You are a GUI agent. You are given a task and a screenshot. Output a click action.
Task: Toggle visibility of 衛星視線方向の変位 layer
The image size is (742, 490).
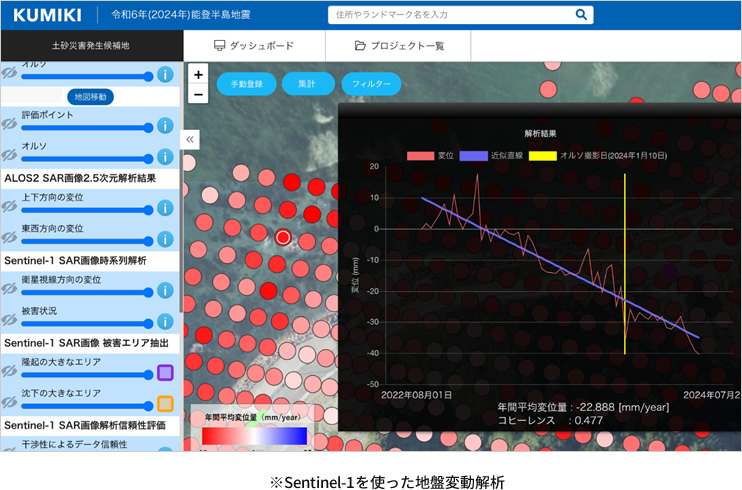pyautogui.click(x=9, y=289)
